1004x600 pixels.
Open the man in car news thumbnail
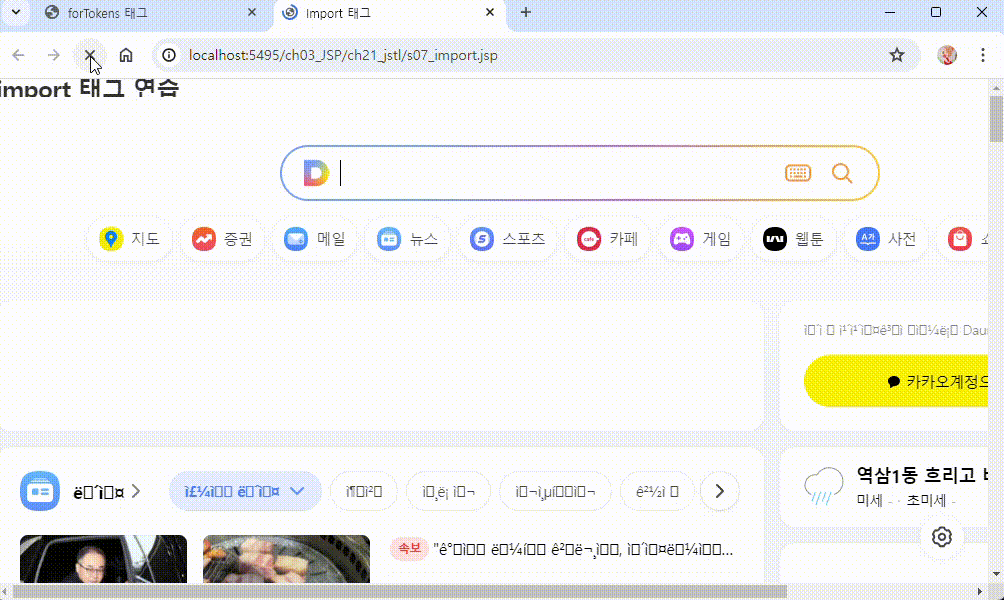click(x=104, y=559)
